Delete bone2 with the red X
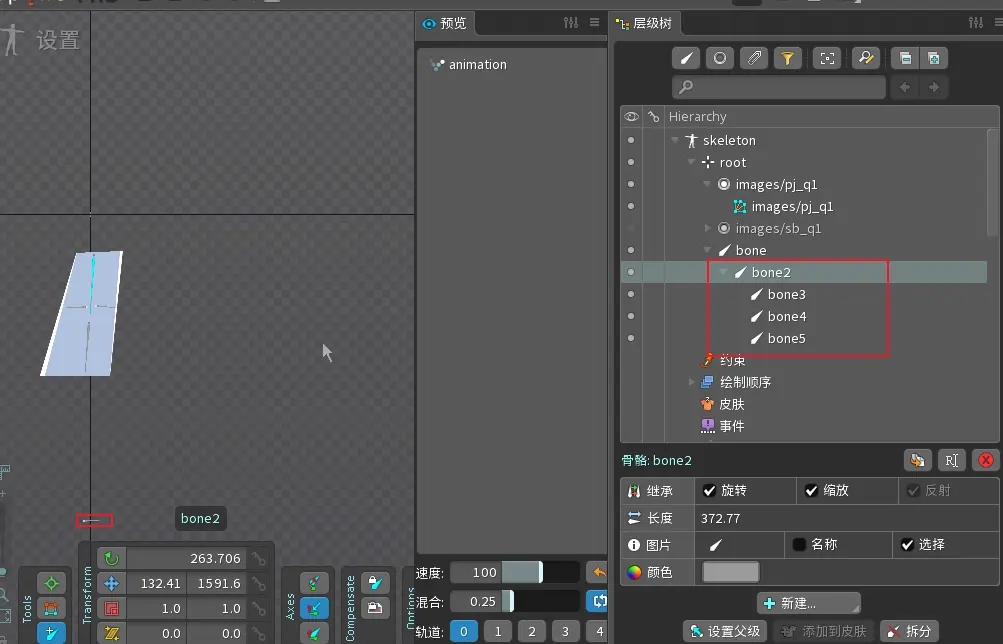The image size is (1003, 644). click(986, 460)
